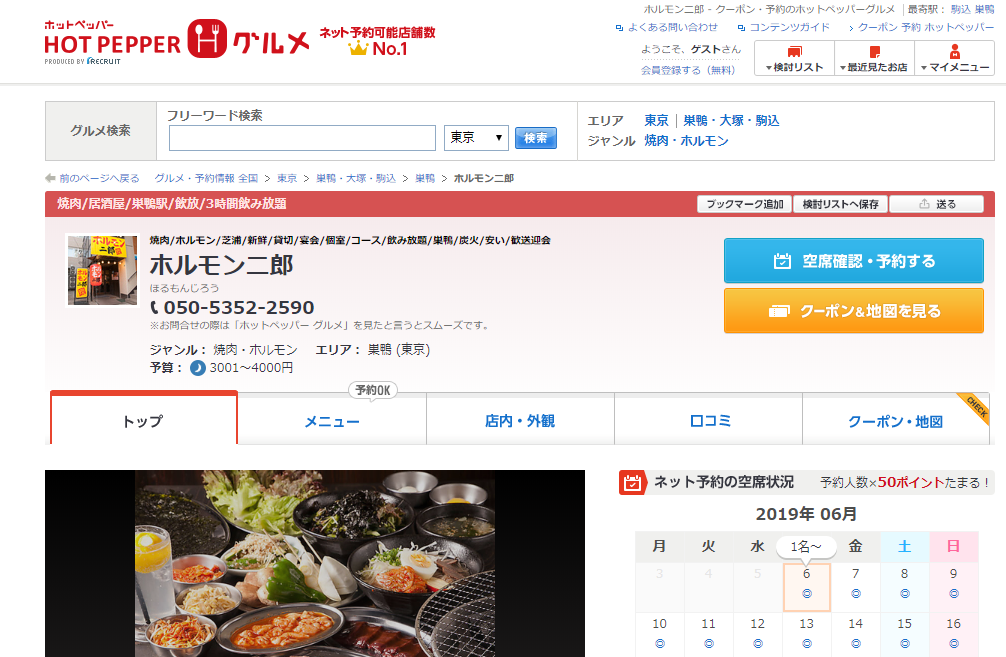
Task: Click the red reservation calendar icon
Action: [x=633, y=482]
